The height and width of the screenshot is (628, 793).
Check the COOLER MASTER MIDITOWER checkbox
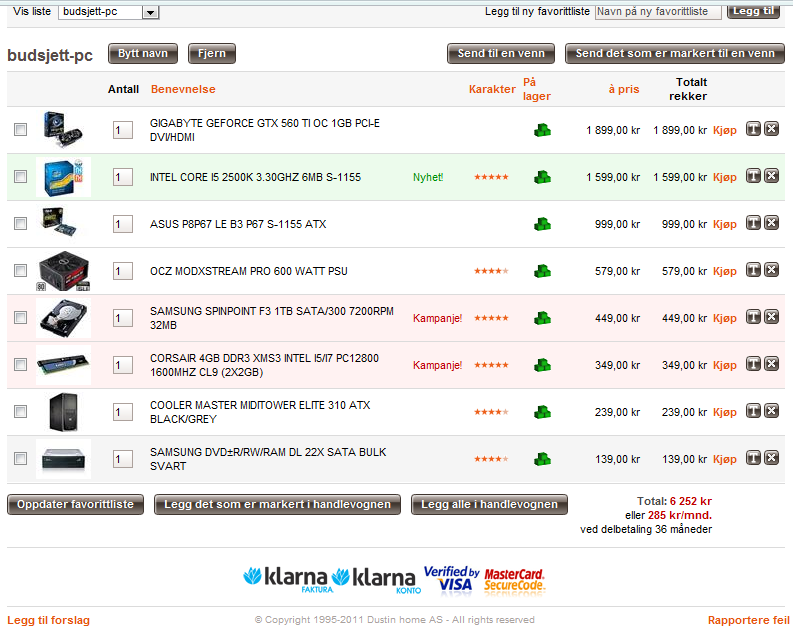(x=20, y=412)
